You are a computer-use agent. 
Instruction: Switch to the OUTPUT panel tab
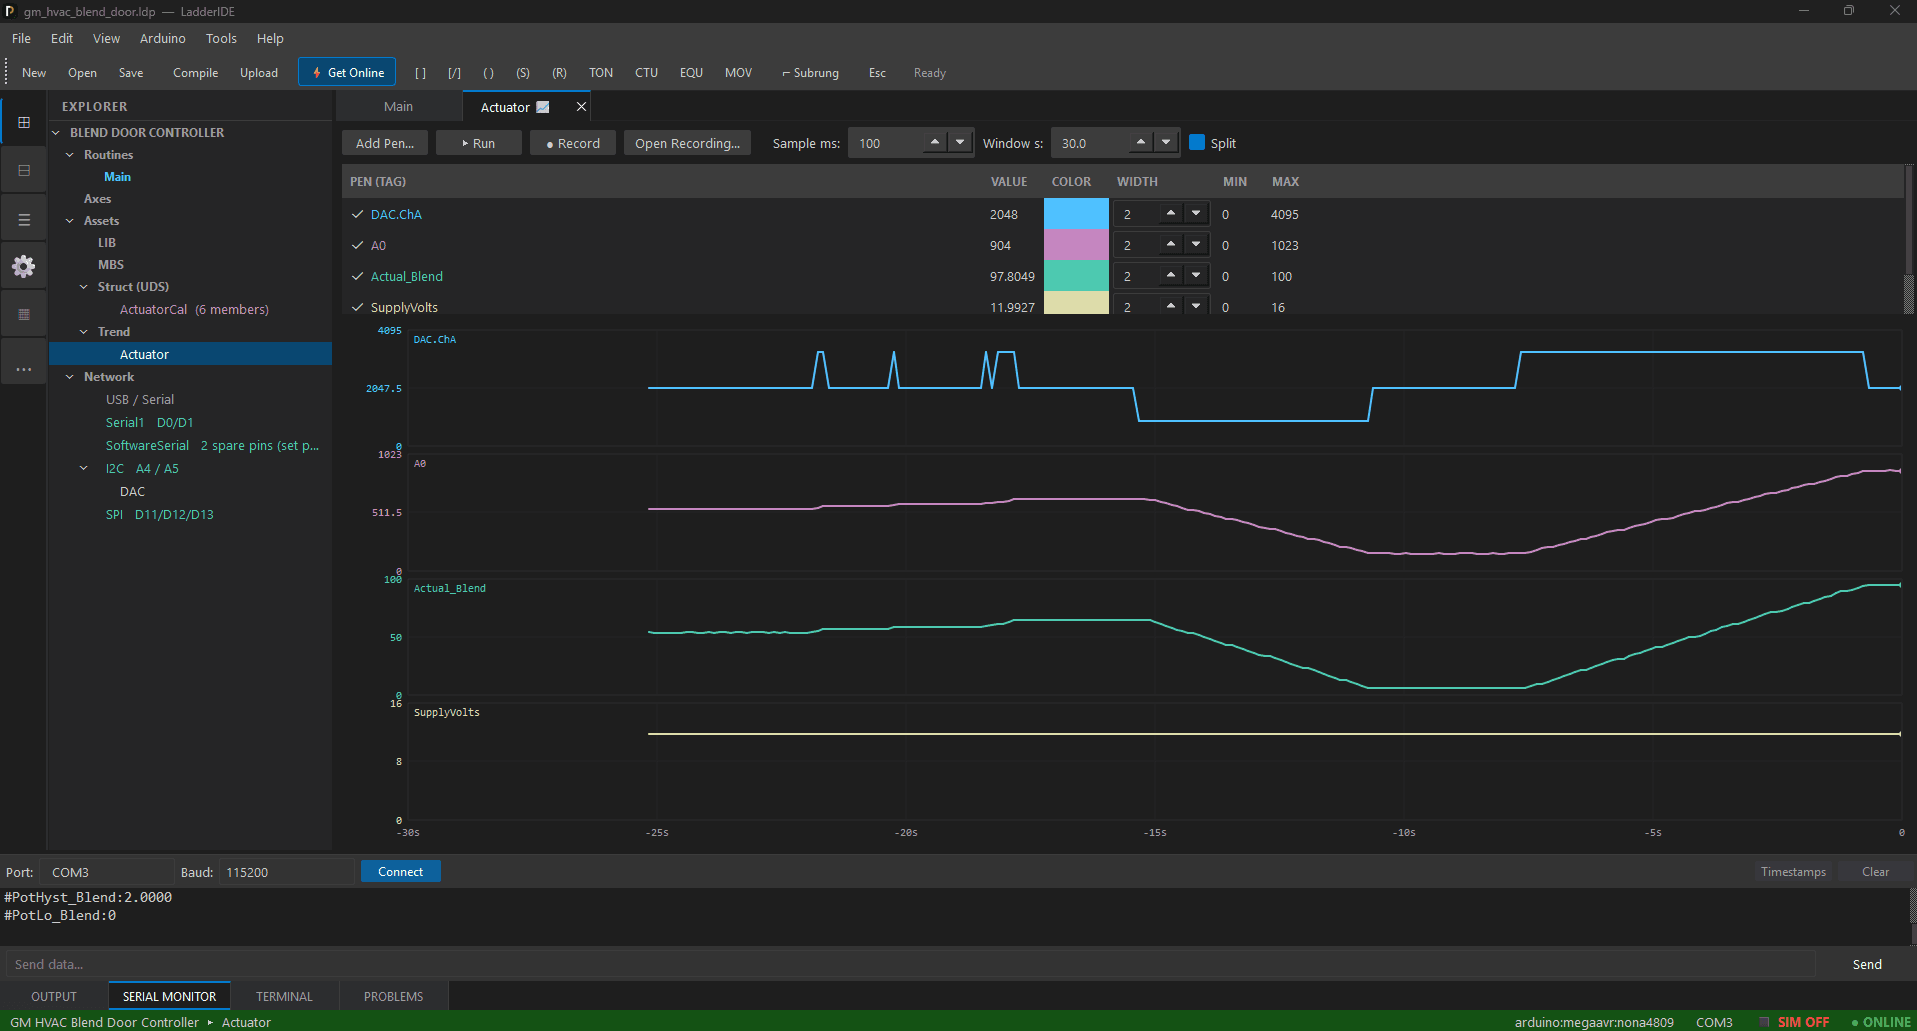[54, 996]
